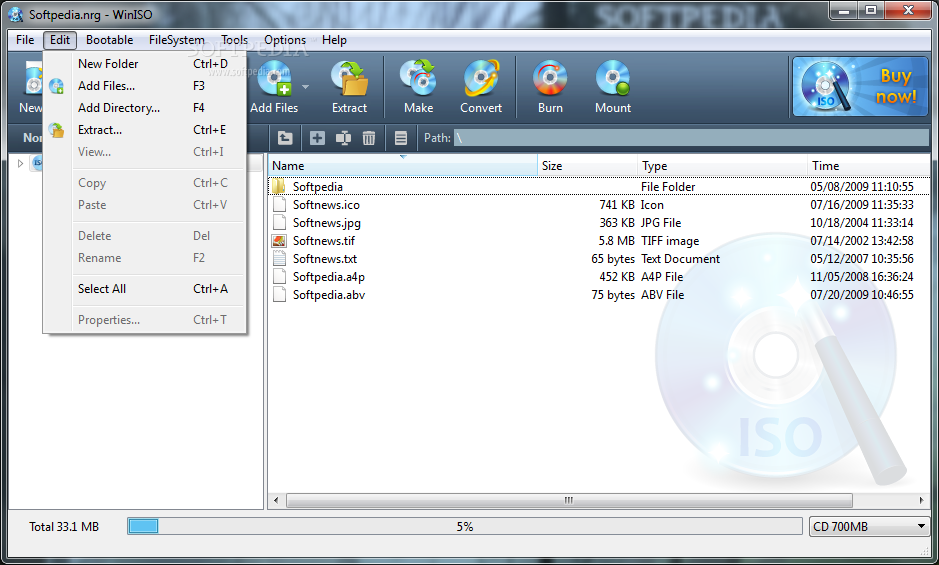Click the 07/16/2009 11:35:33 time cell
Screen dimensions: 939x565
pos(862,205)
